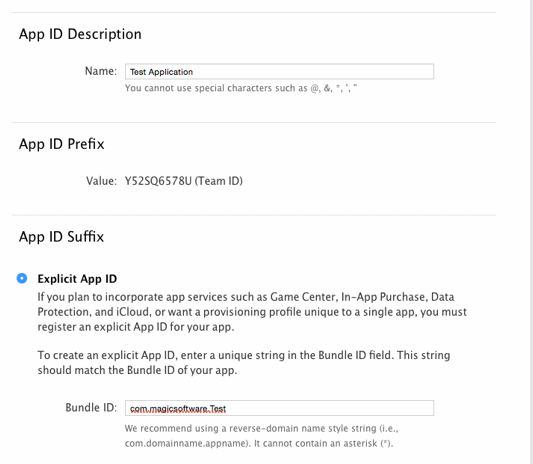
Task: Click the special characters hint text
Action: (x=241, y=88)
